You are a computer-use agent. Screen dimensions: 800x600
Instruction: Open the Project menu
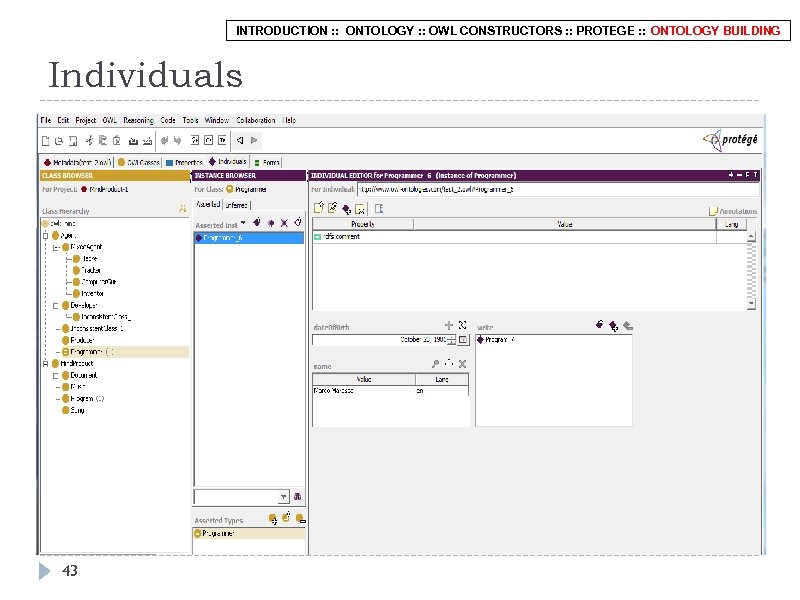pyautogui.click(x=86, y=120)
